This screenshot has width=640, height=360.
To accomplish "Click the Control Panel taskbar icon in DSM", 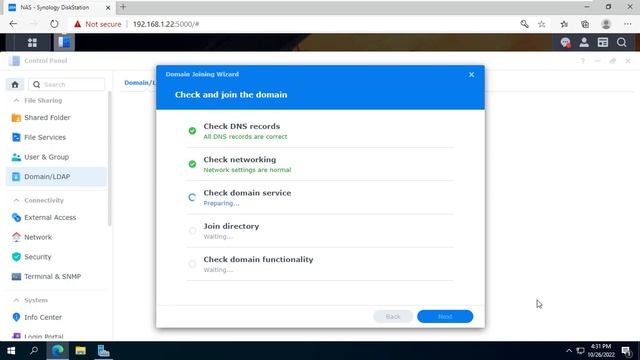I will (x=64, y=42).
